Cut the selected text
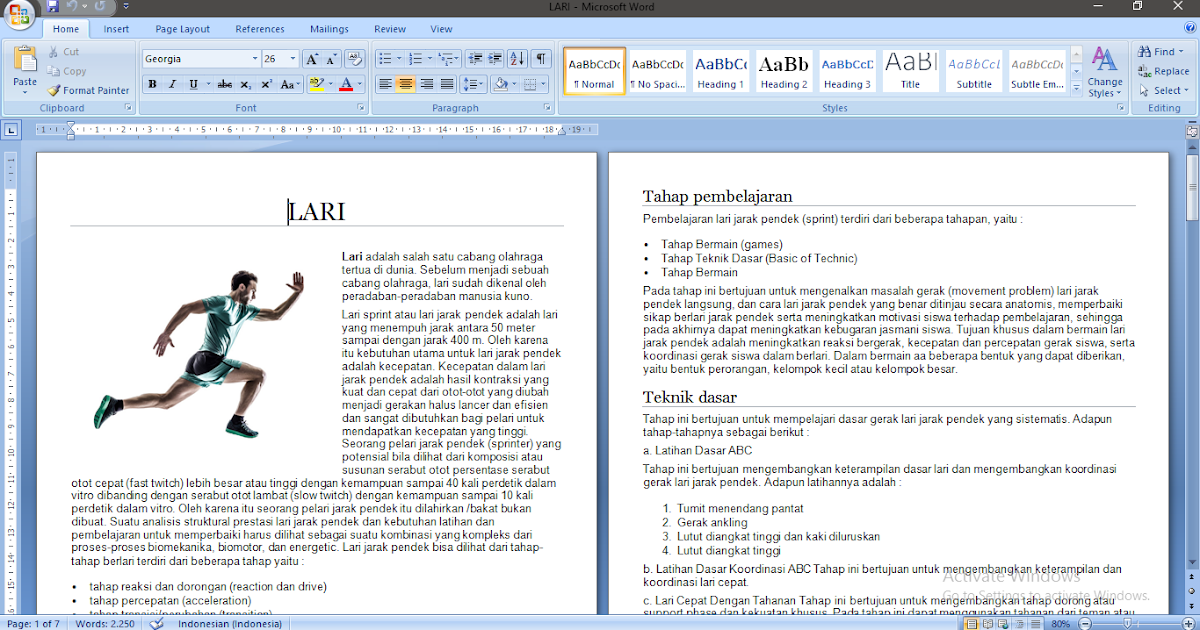 (x=62, y=52)
